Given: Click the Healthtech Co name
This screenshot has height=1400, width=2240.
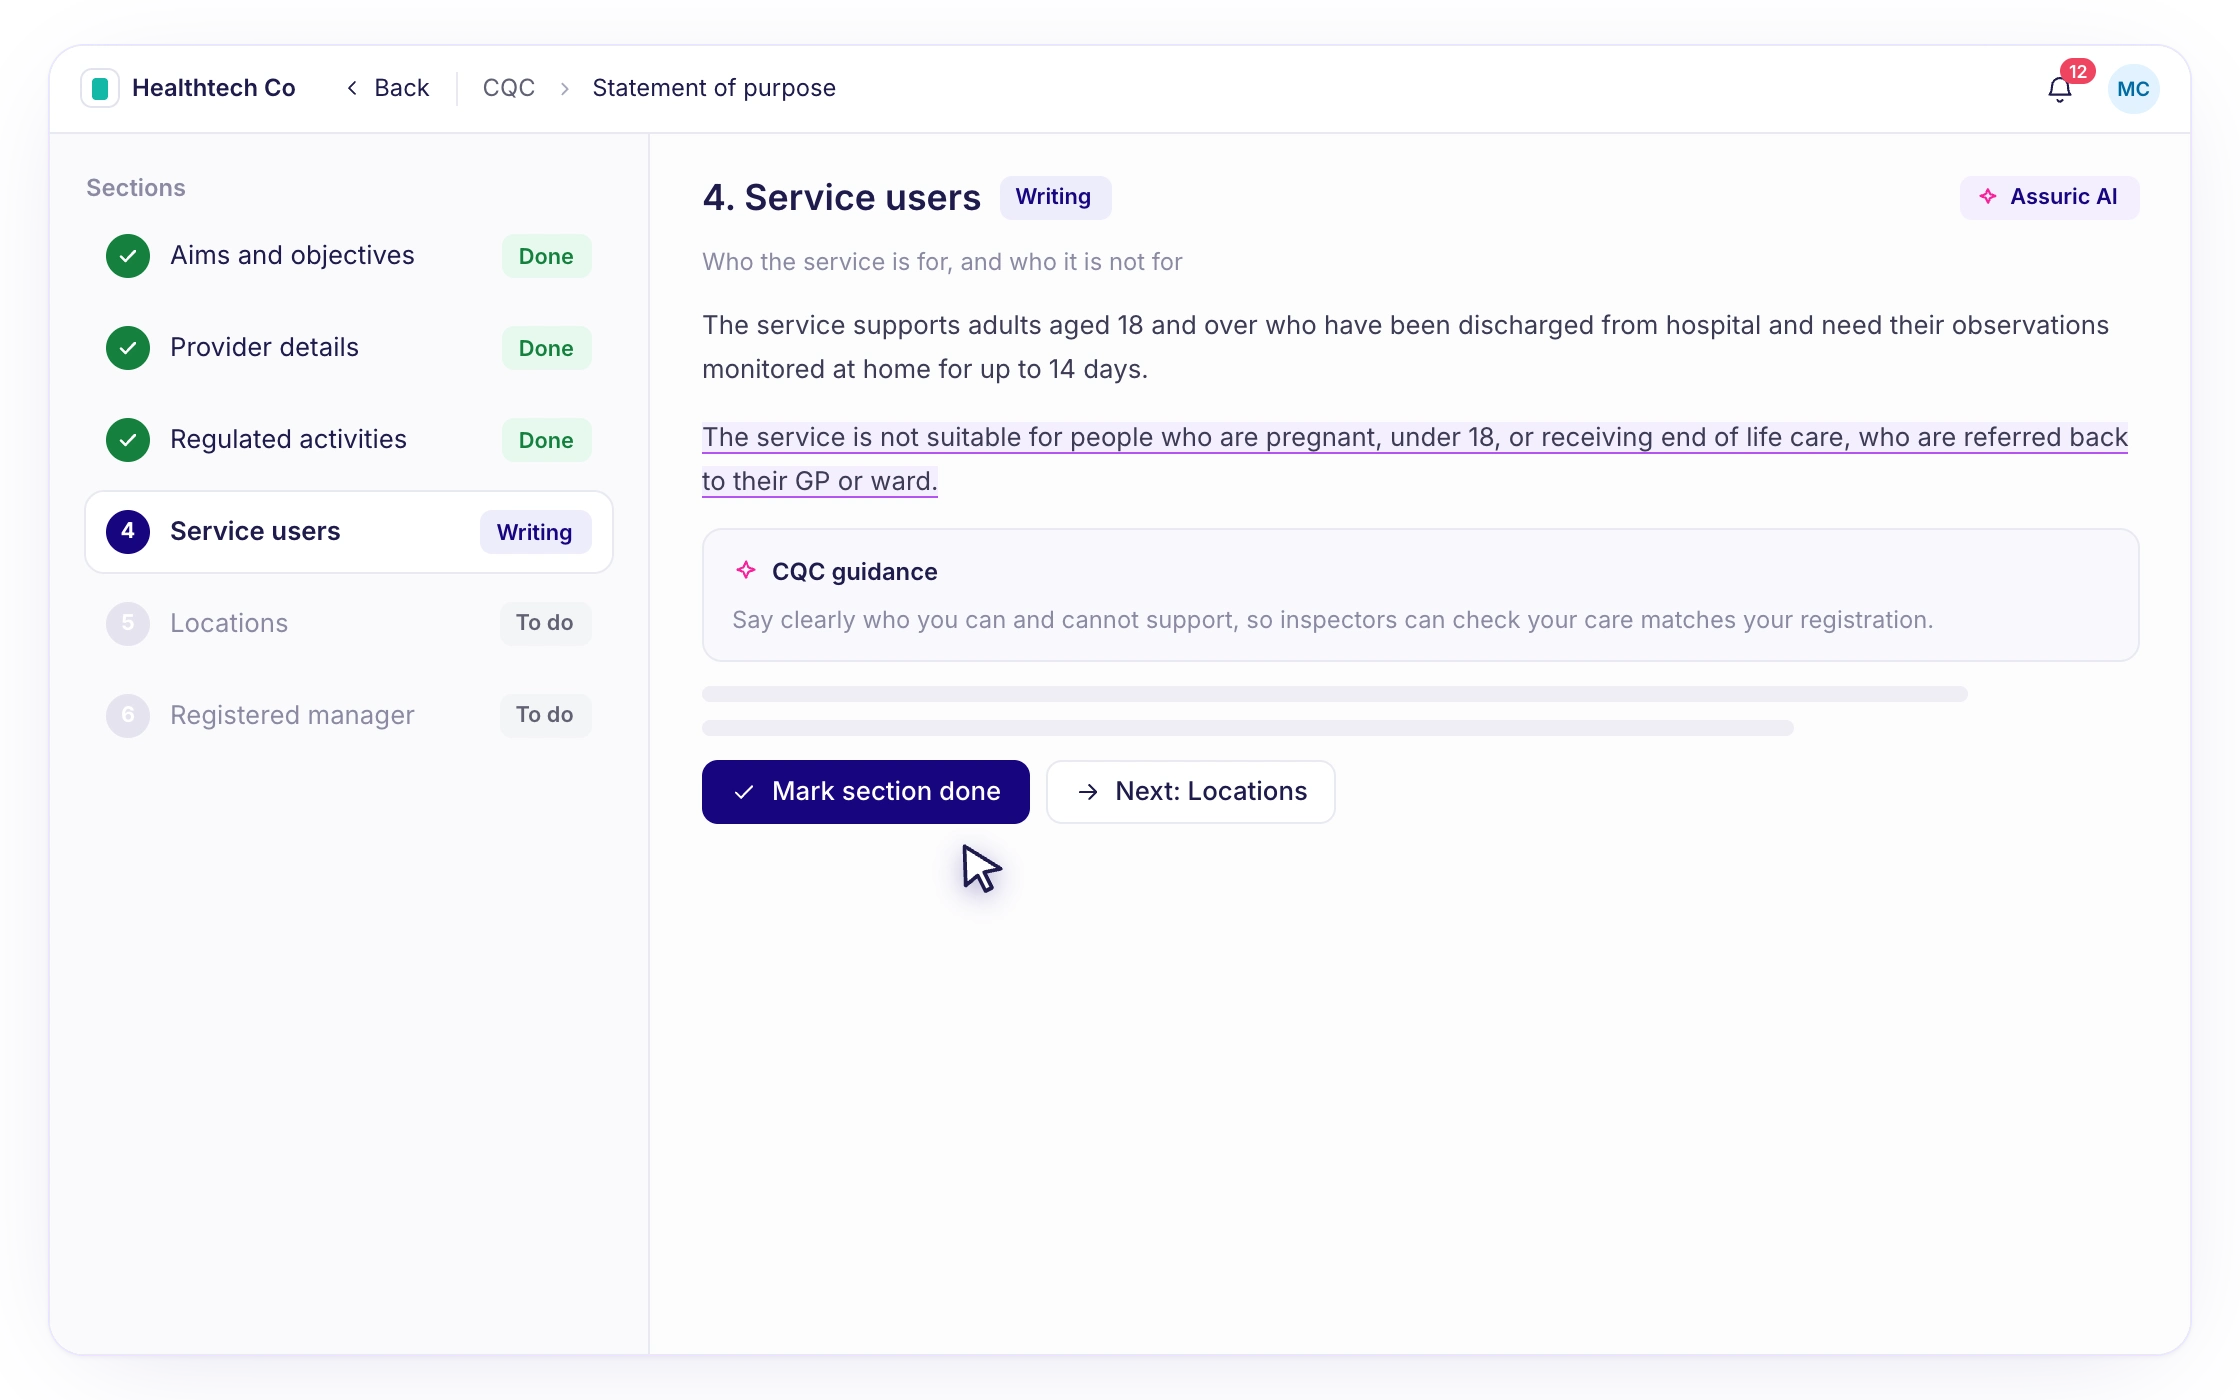Looking at the screenshot, I should [x=213, y=88].
